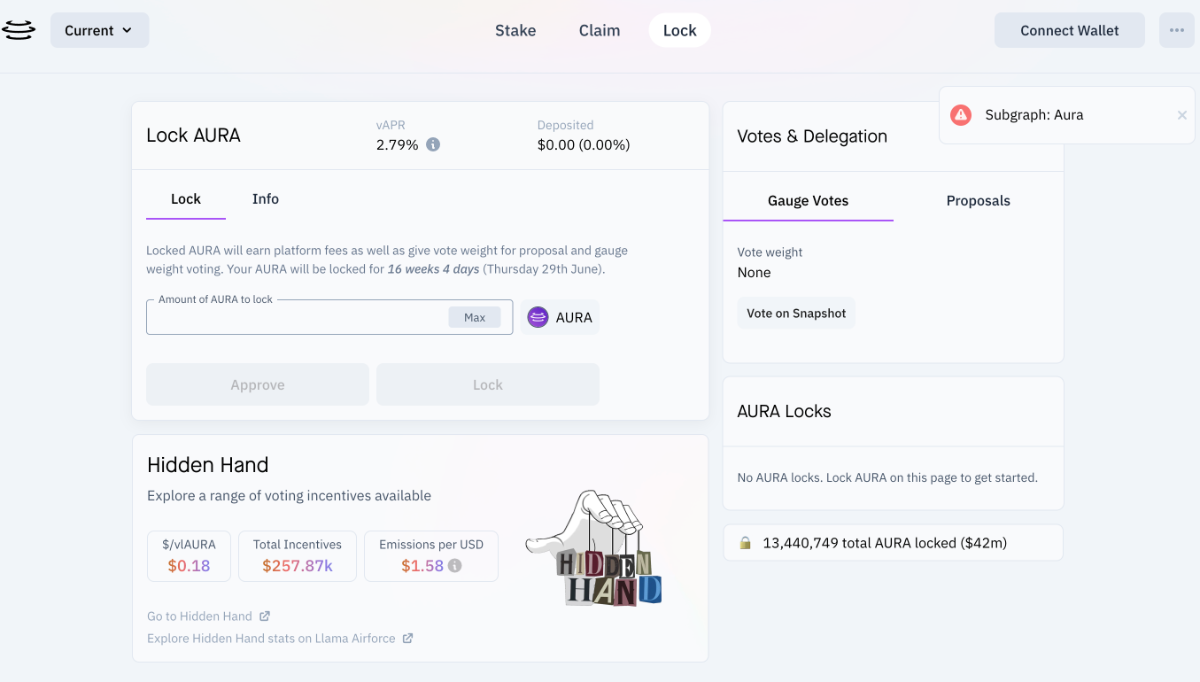Click the Subgraph: Aura notification text

pos(1034,115)
